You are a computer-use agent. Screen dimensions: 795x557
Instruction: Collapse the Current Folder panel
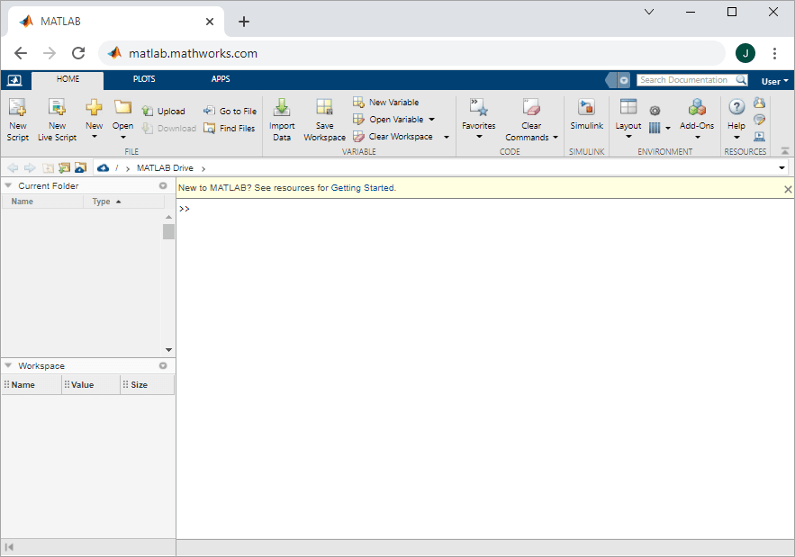9,186
